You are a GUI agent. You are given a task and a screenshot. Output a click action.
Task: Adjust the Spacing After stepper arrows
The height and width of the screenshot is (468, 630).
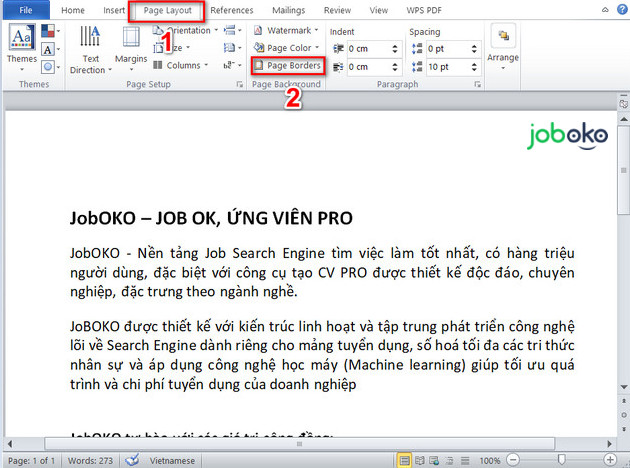(474, 67)
